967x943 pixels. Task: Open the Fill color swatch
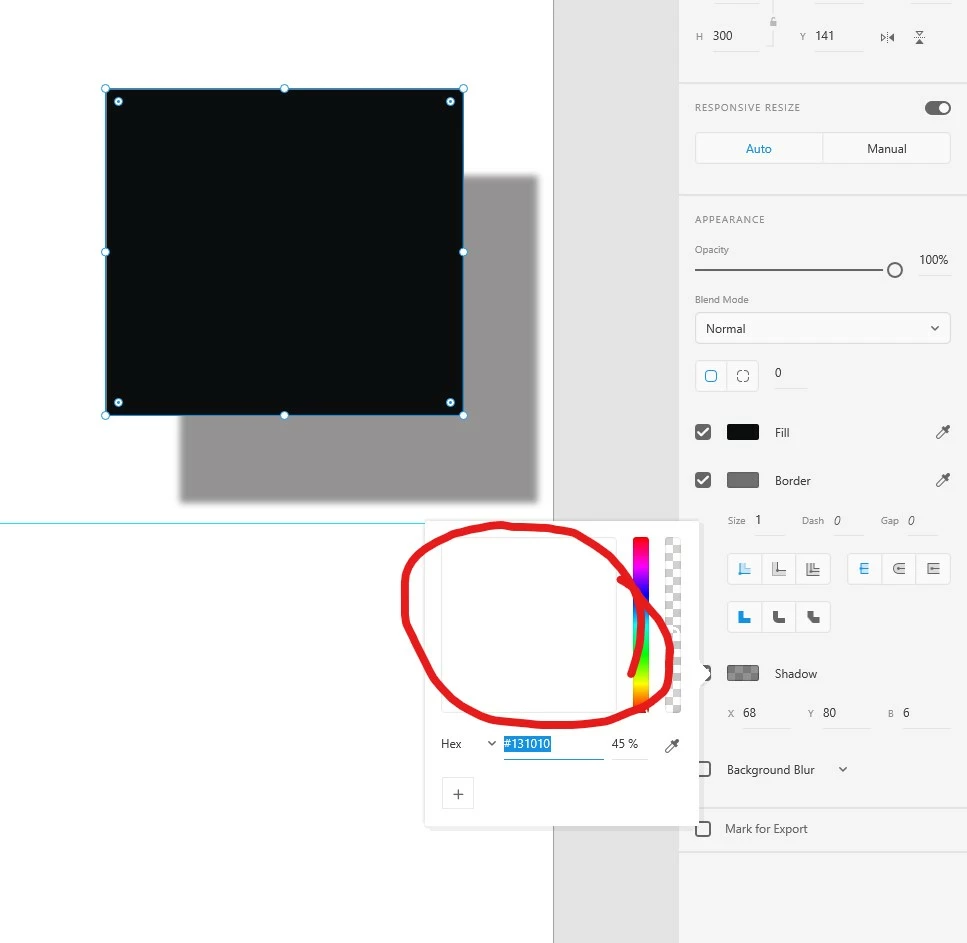743,432
